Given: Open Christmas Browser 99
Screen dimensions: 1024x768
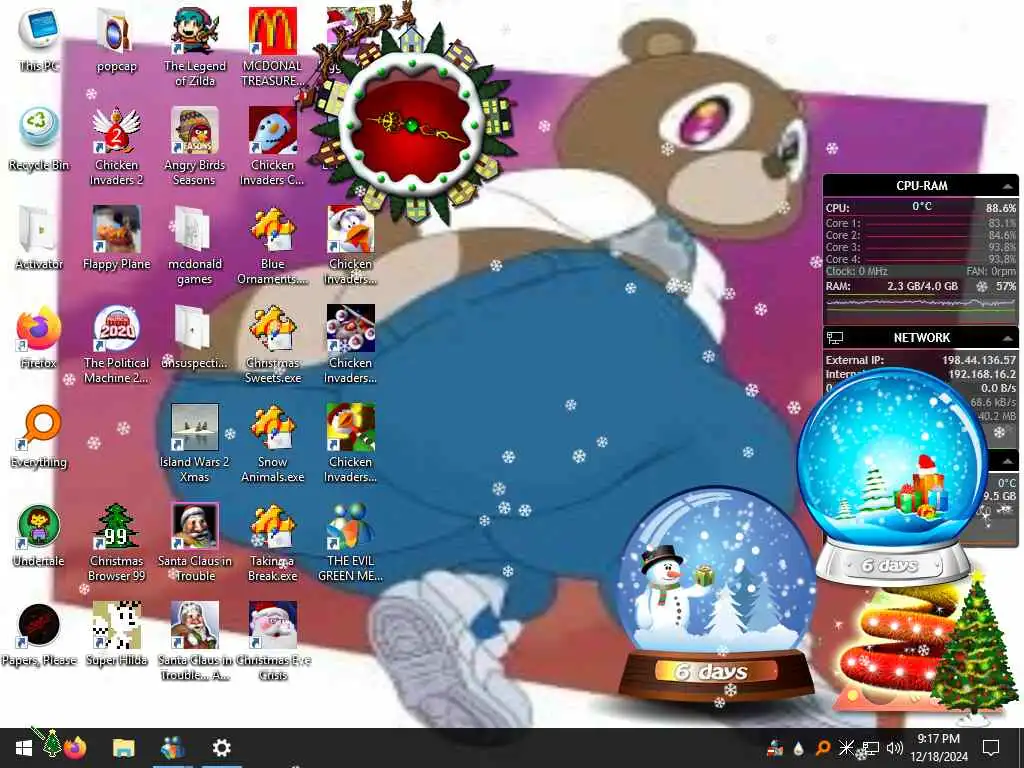Looking at the screenshot, I should click(x=116, y=542).
